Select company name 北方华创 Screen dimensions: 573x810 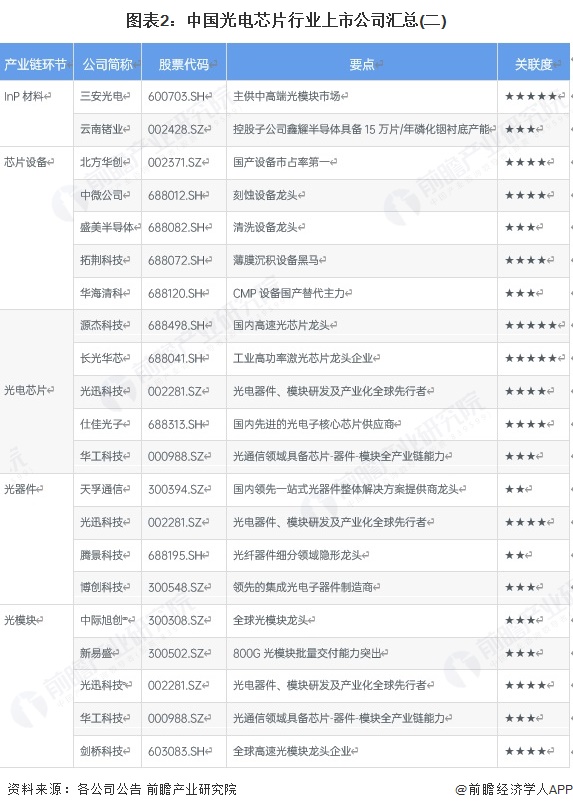[101, 162]
